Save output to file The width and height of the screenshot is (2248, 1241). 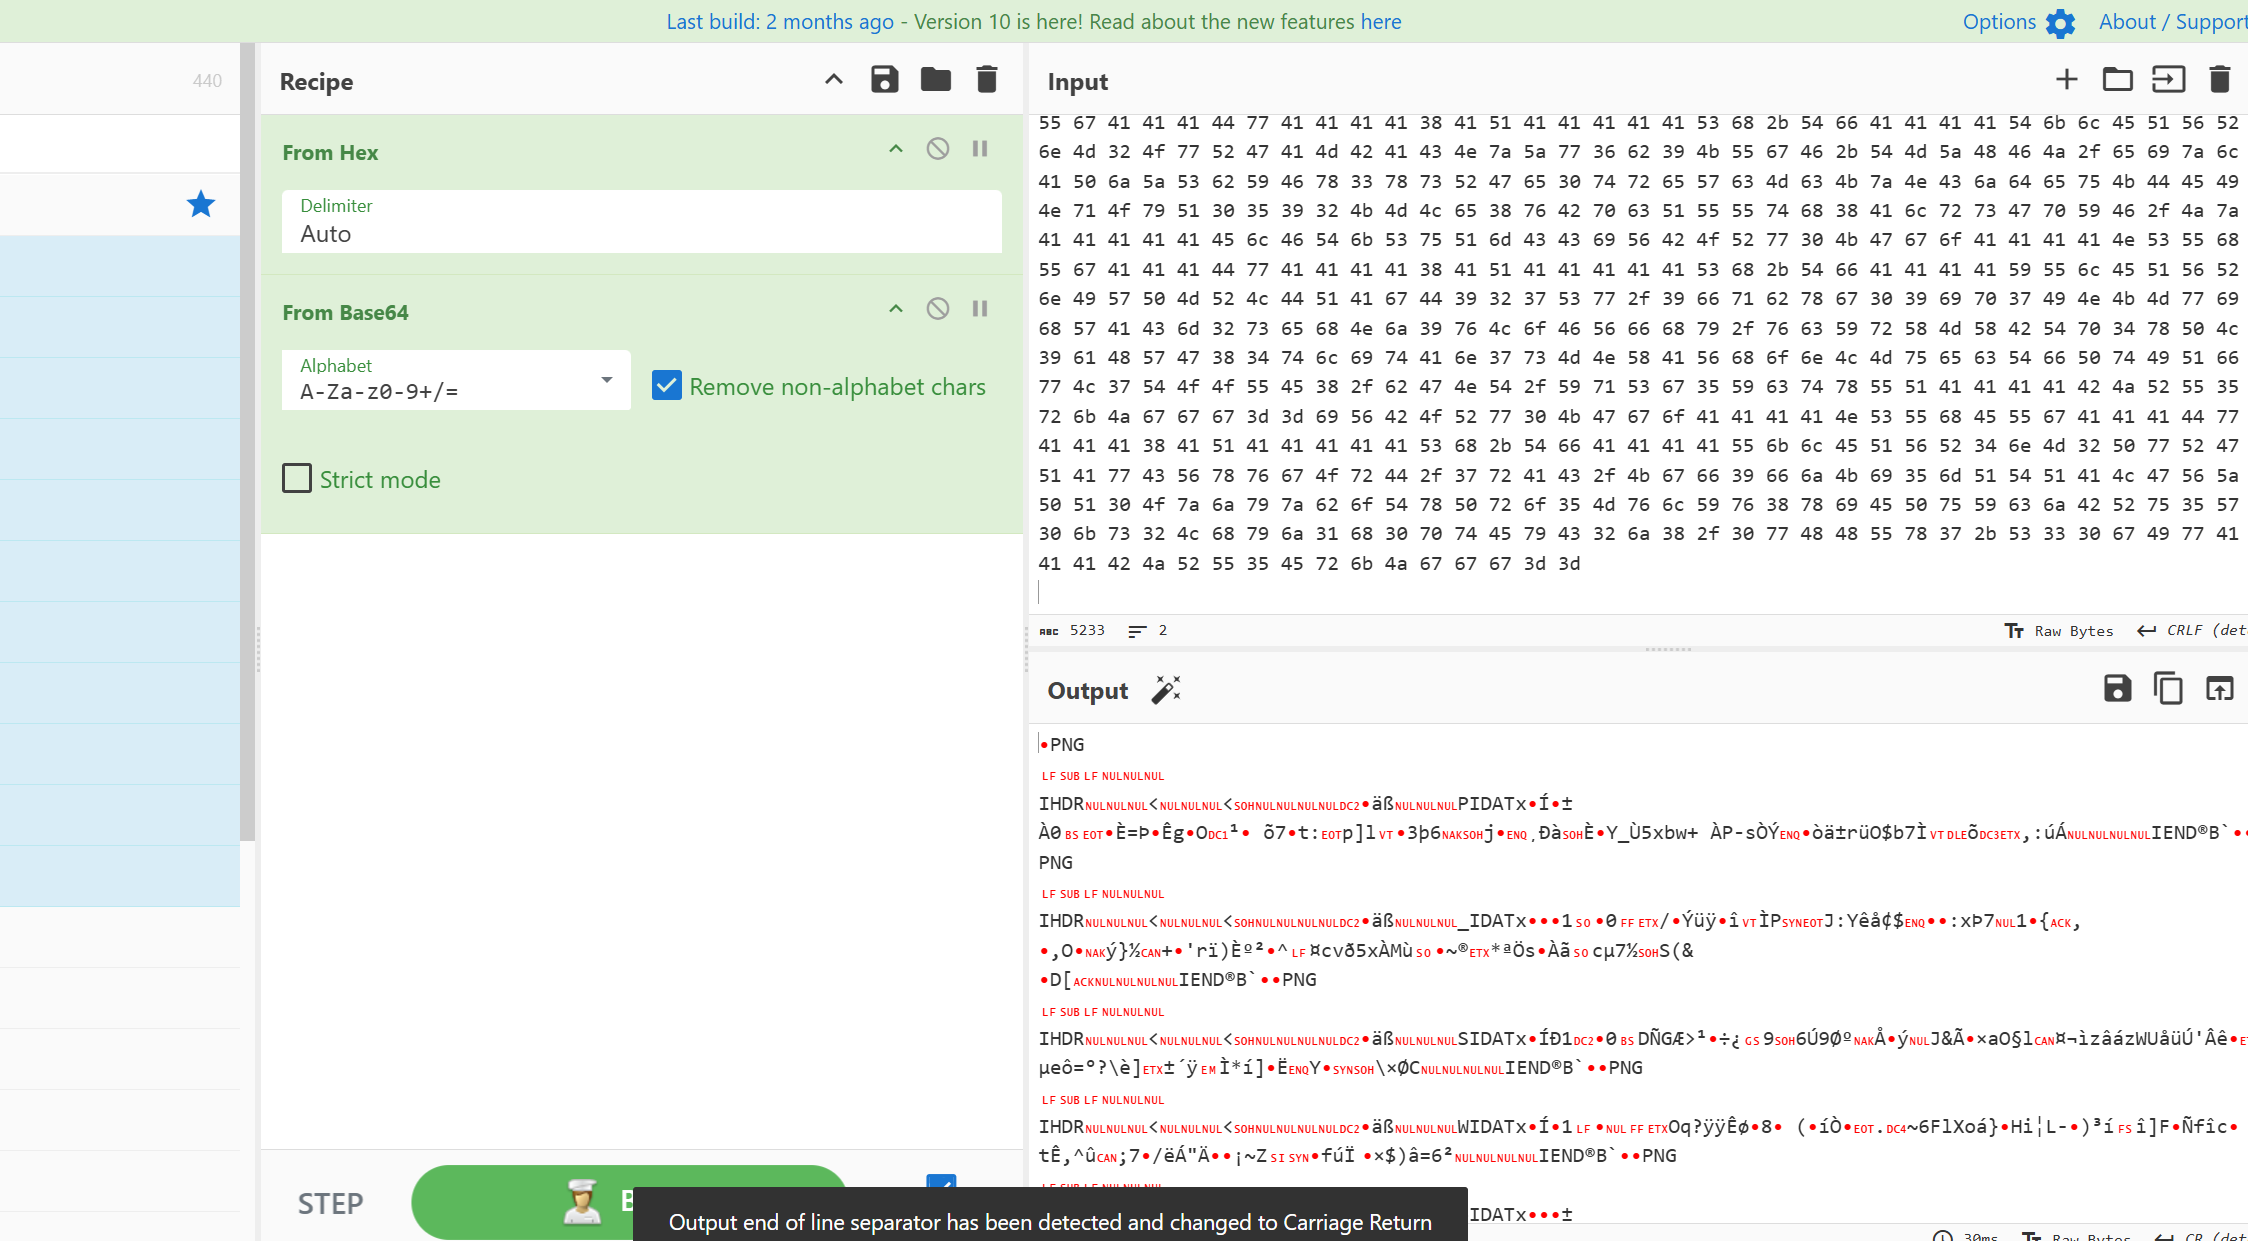click(x=2117, y=689)
